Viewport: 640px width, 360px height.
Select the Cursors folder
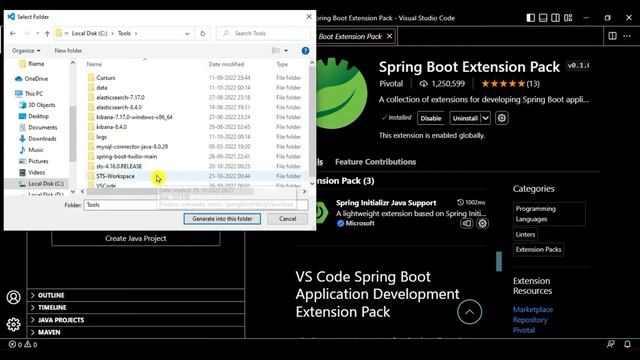(x=106, y=78)
